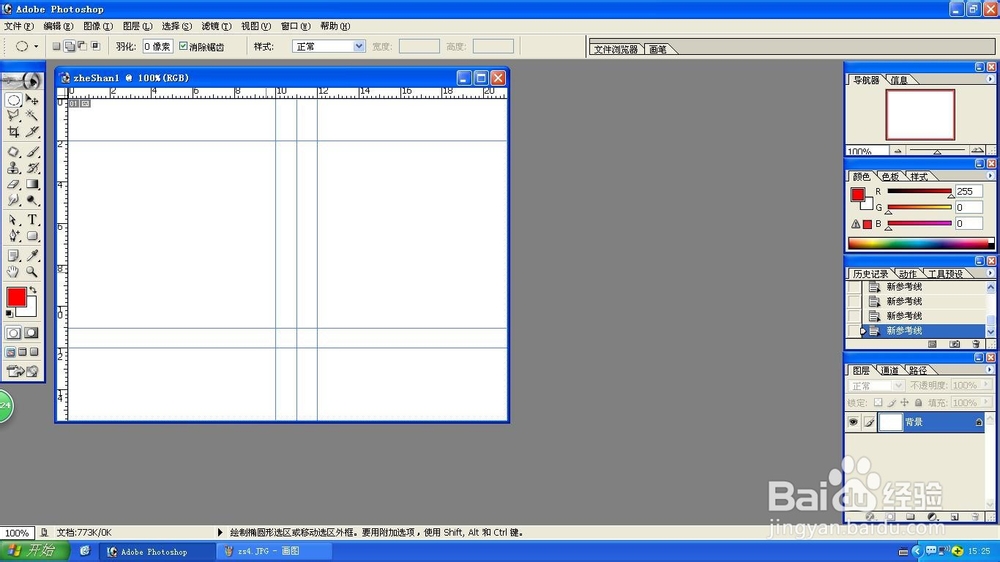Select the History Brush tool

coord(32,168)
